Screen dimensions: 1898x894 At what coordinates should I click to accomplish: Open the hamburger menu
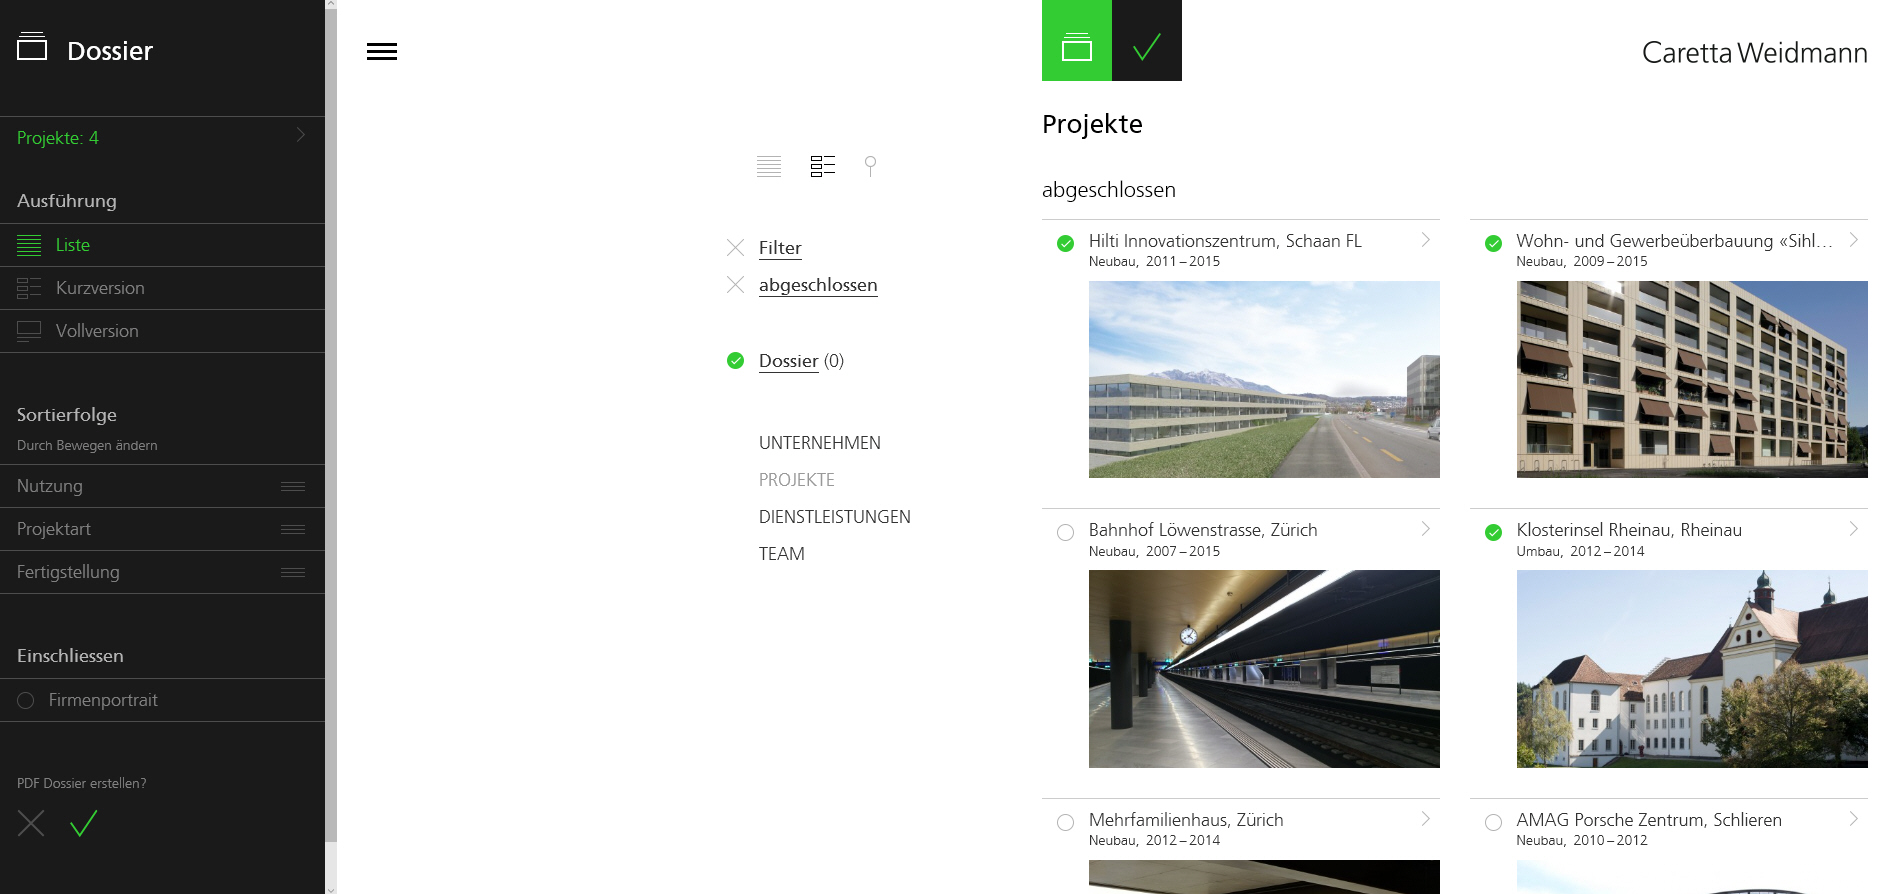click(x=381, y=52)
